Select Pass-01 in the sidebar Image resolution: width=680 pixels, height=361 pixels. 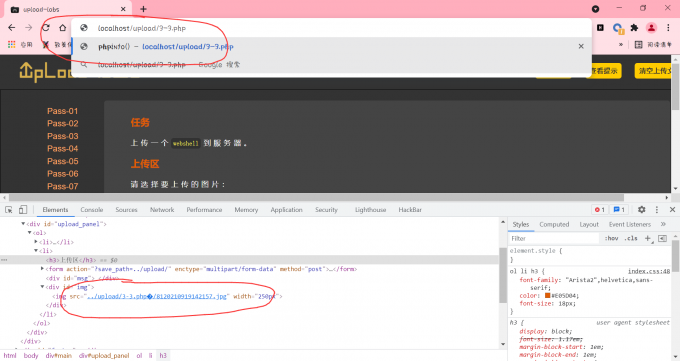click(62, 111)
